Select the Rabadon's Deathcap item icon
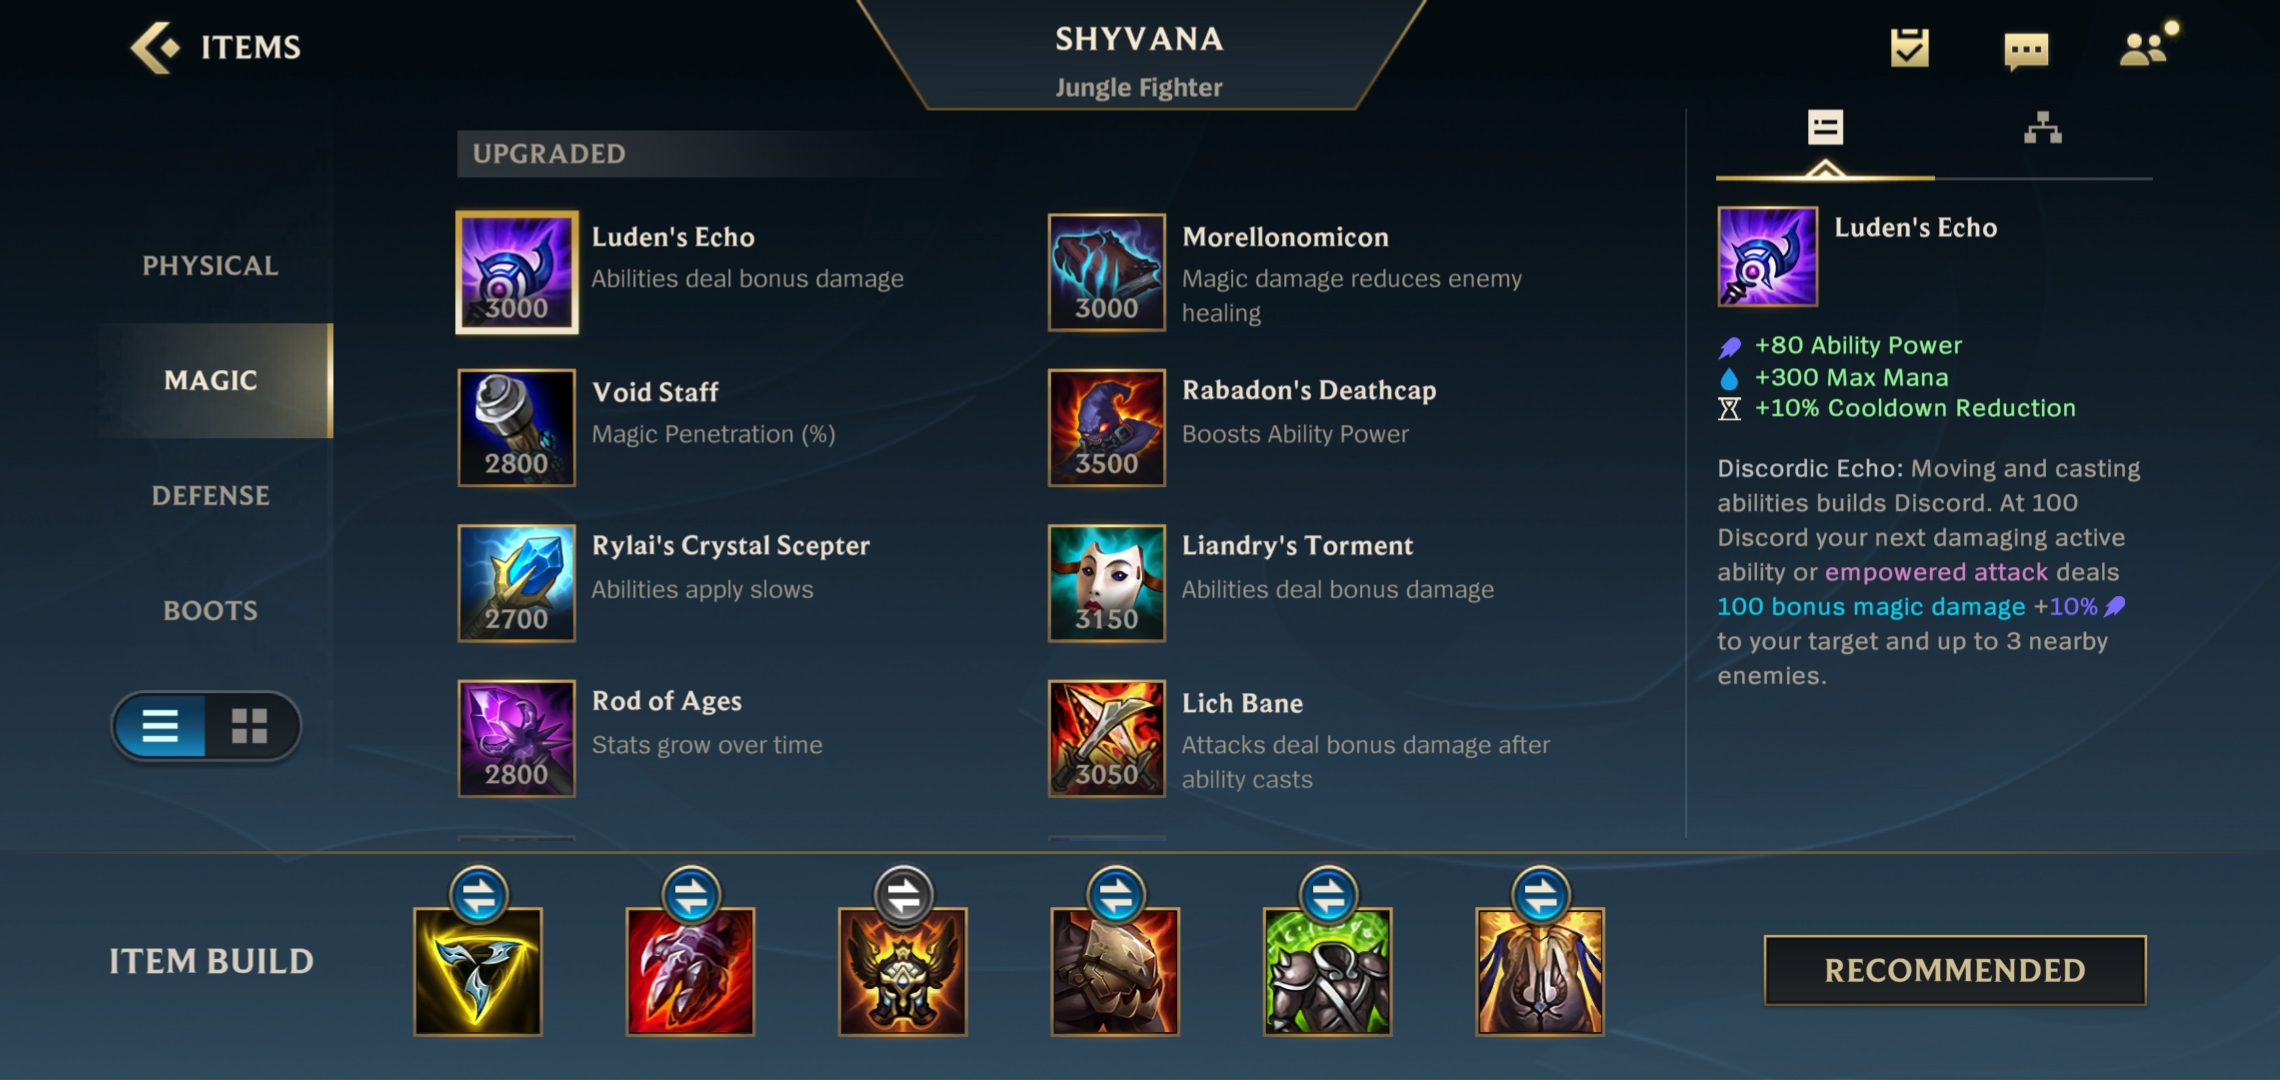The width and height of the screenshot is (2280, 1080). point(1106,428)
